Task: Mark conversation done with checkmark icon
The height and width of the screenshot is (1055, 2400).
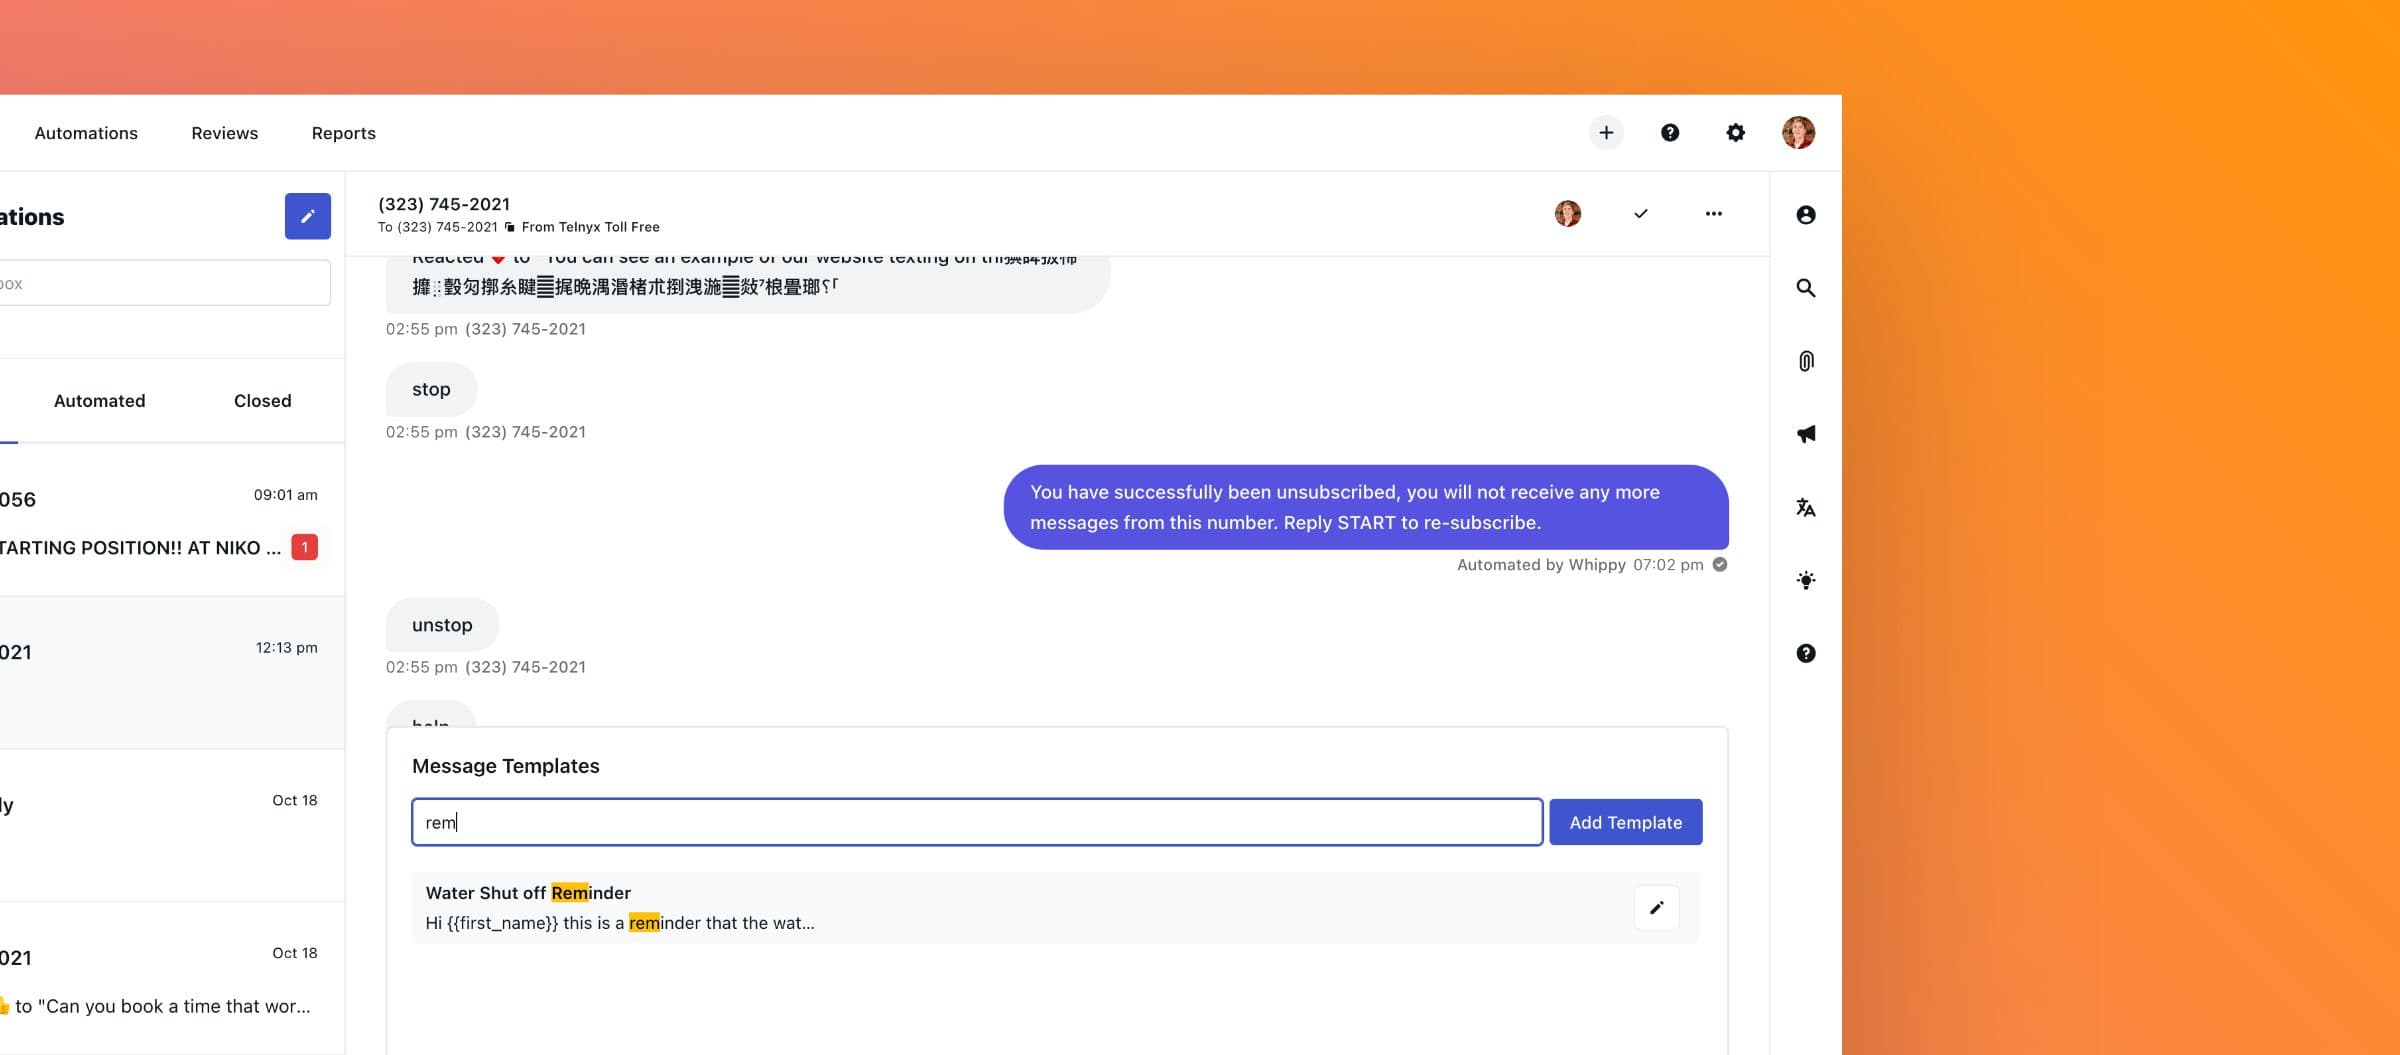Action: click(x=1641, y=214)
